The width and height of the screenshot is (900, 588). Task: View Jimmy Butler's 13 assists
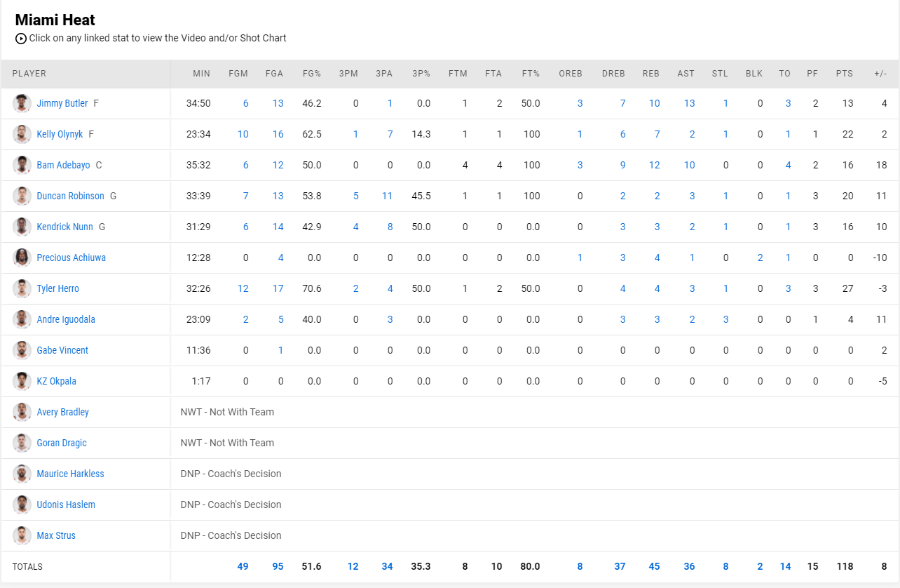689,103
